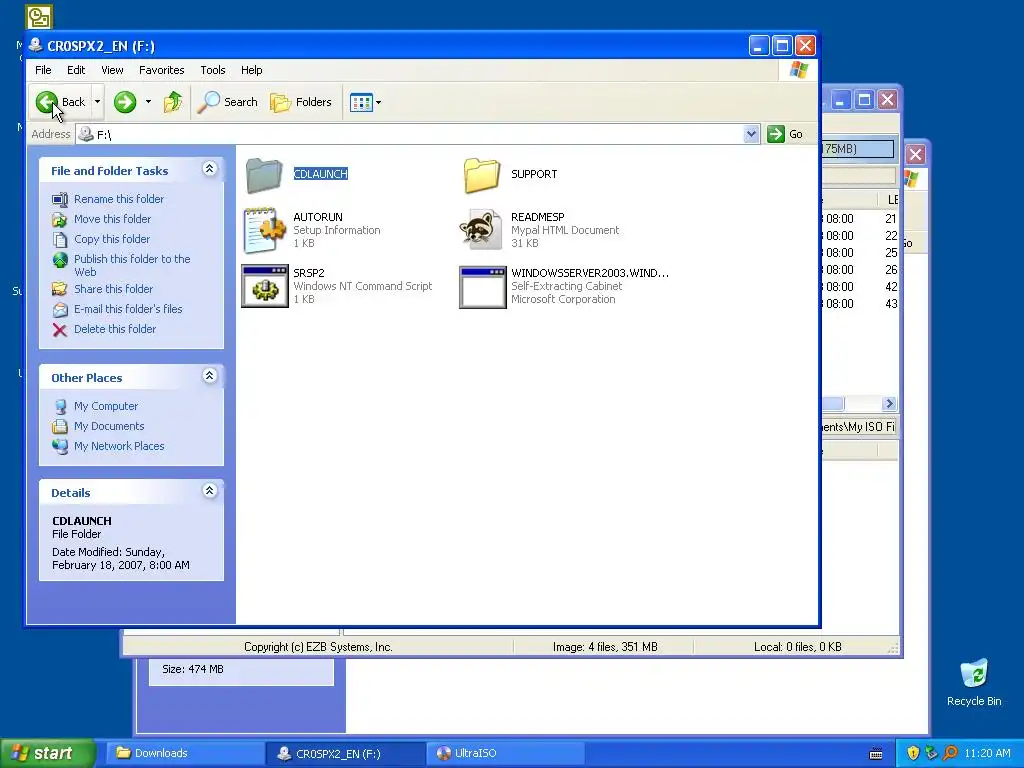Open the File menu

[x=43, y=70]
